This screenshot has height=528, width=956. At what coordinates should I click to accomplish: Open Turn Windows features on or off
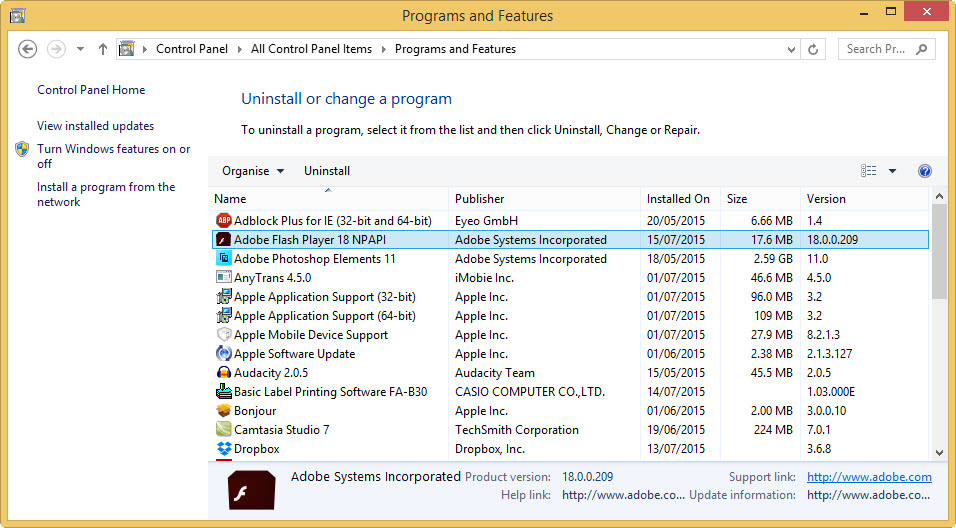pos(113,156)
